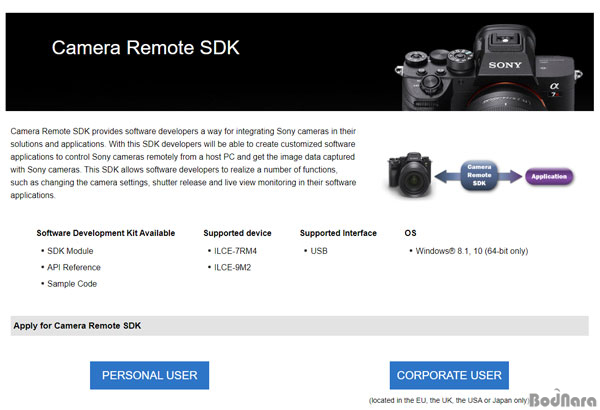
Task: Click the 'located in the EU, the UK' note
Action: click(449, 400)
